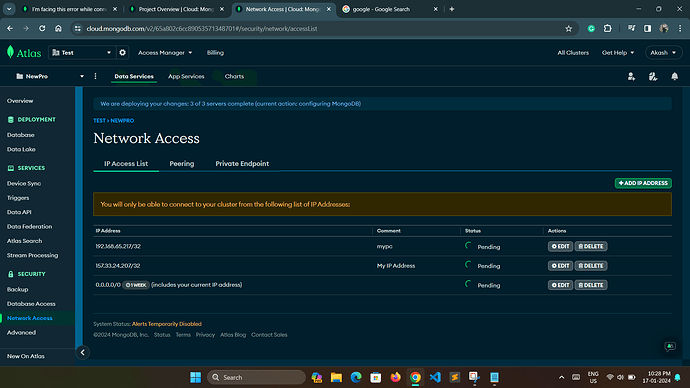The width and height of the screenshot is (690, 388).
Task: Open project activity feed icon
Action: (x=653, y=77)
